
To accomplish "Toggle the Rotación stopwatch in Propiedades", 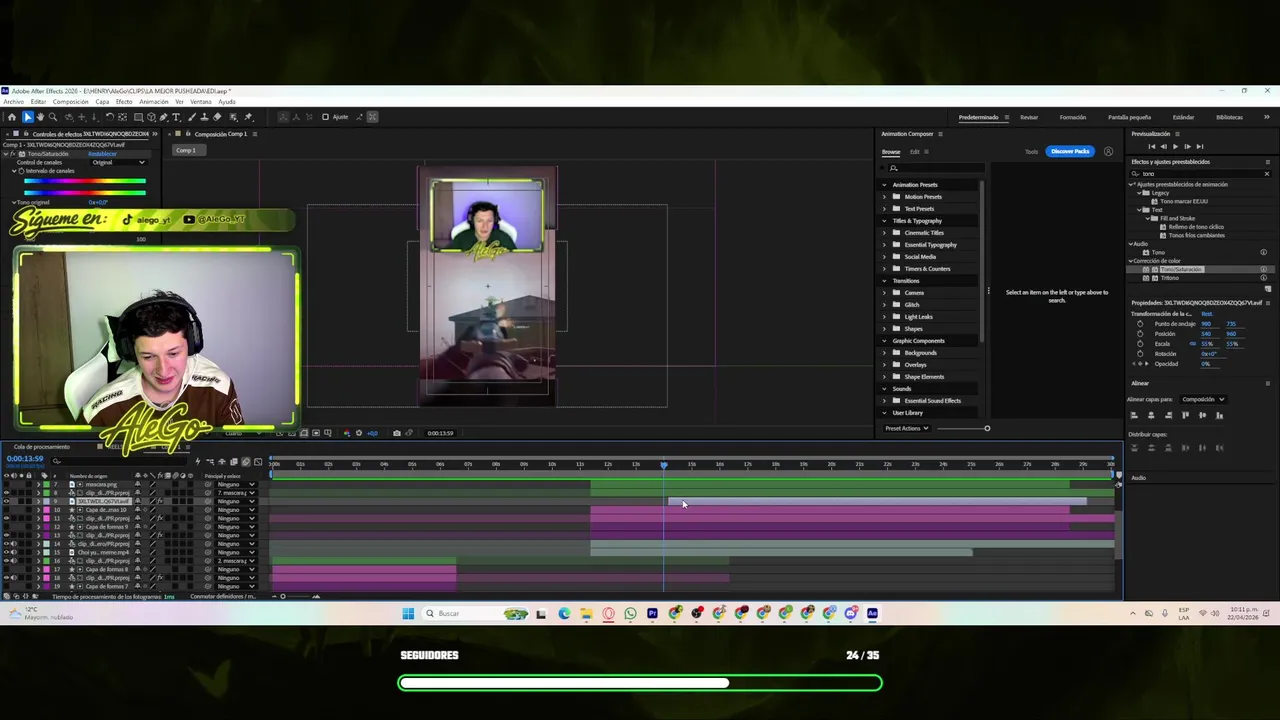I will (1140, 354).
